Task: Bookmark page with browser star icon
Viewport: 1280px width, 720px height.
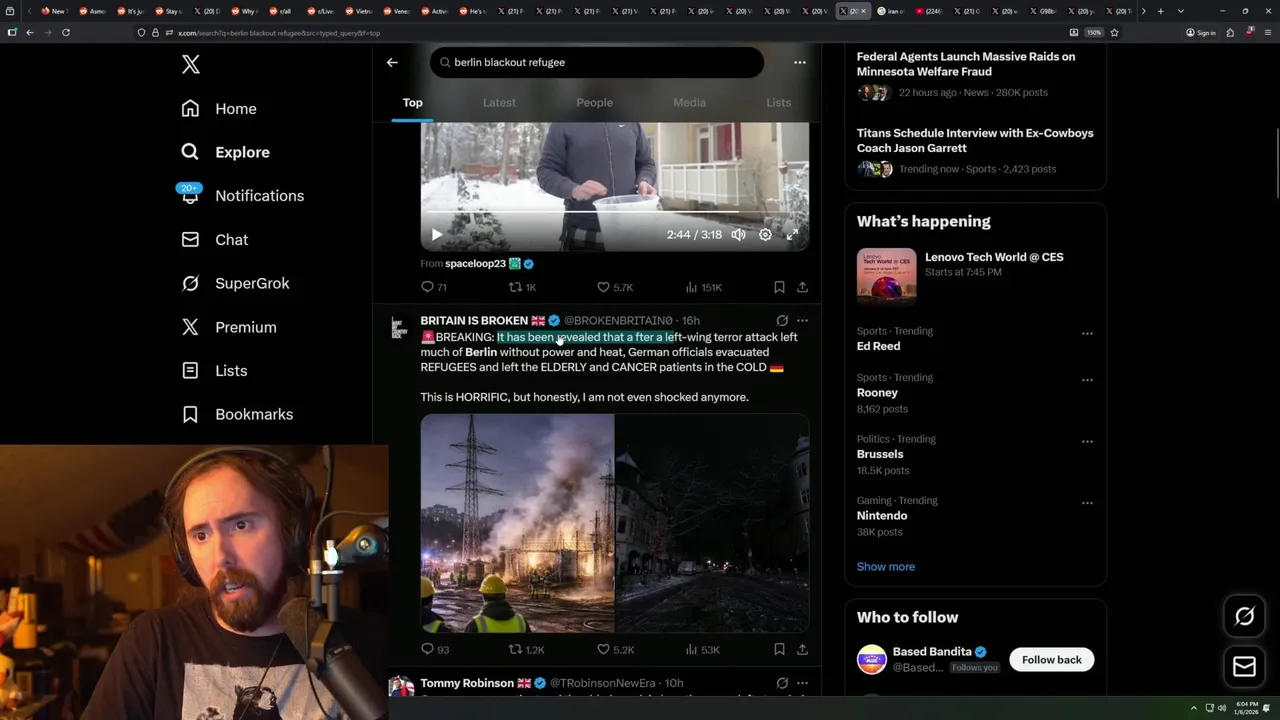Action: [x=1114, y=32]
